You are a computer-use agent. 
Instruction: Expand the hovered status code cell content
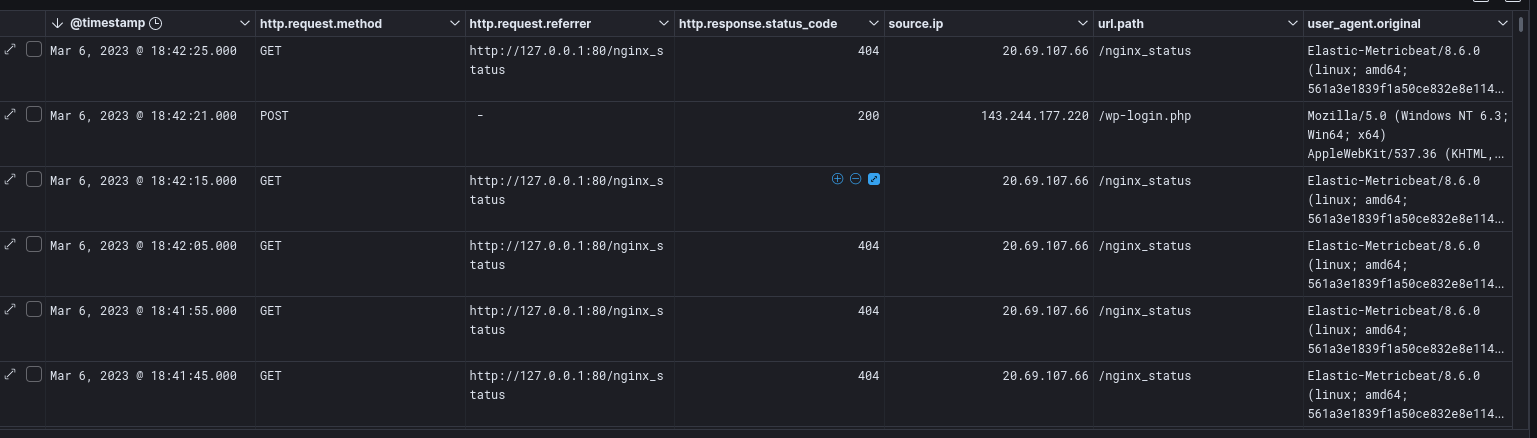(x=873, y=179)
